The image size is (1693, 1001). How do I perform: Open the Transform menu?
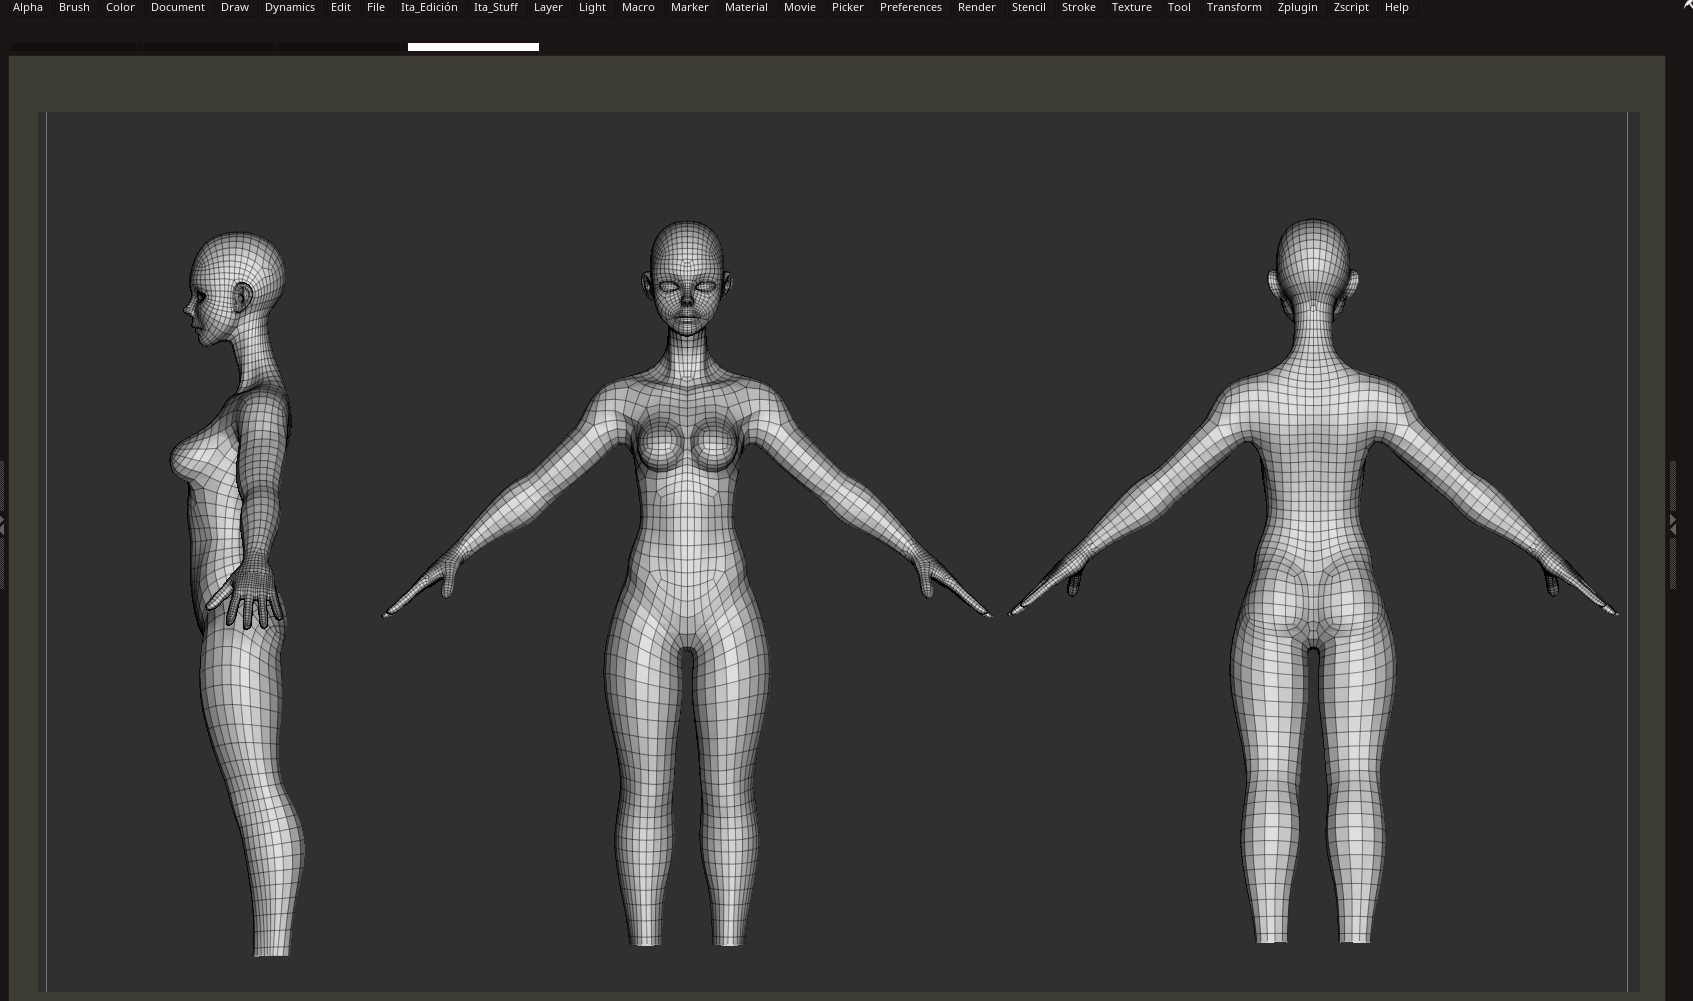click(1234, 7)
